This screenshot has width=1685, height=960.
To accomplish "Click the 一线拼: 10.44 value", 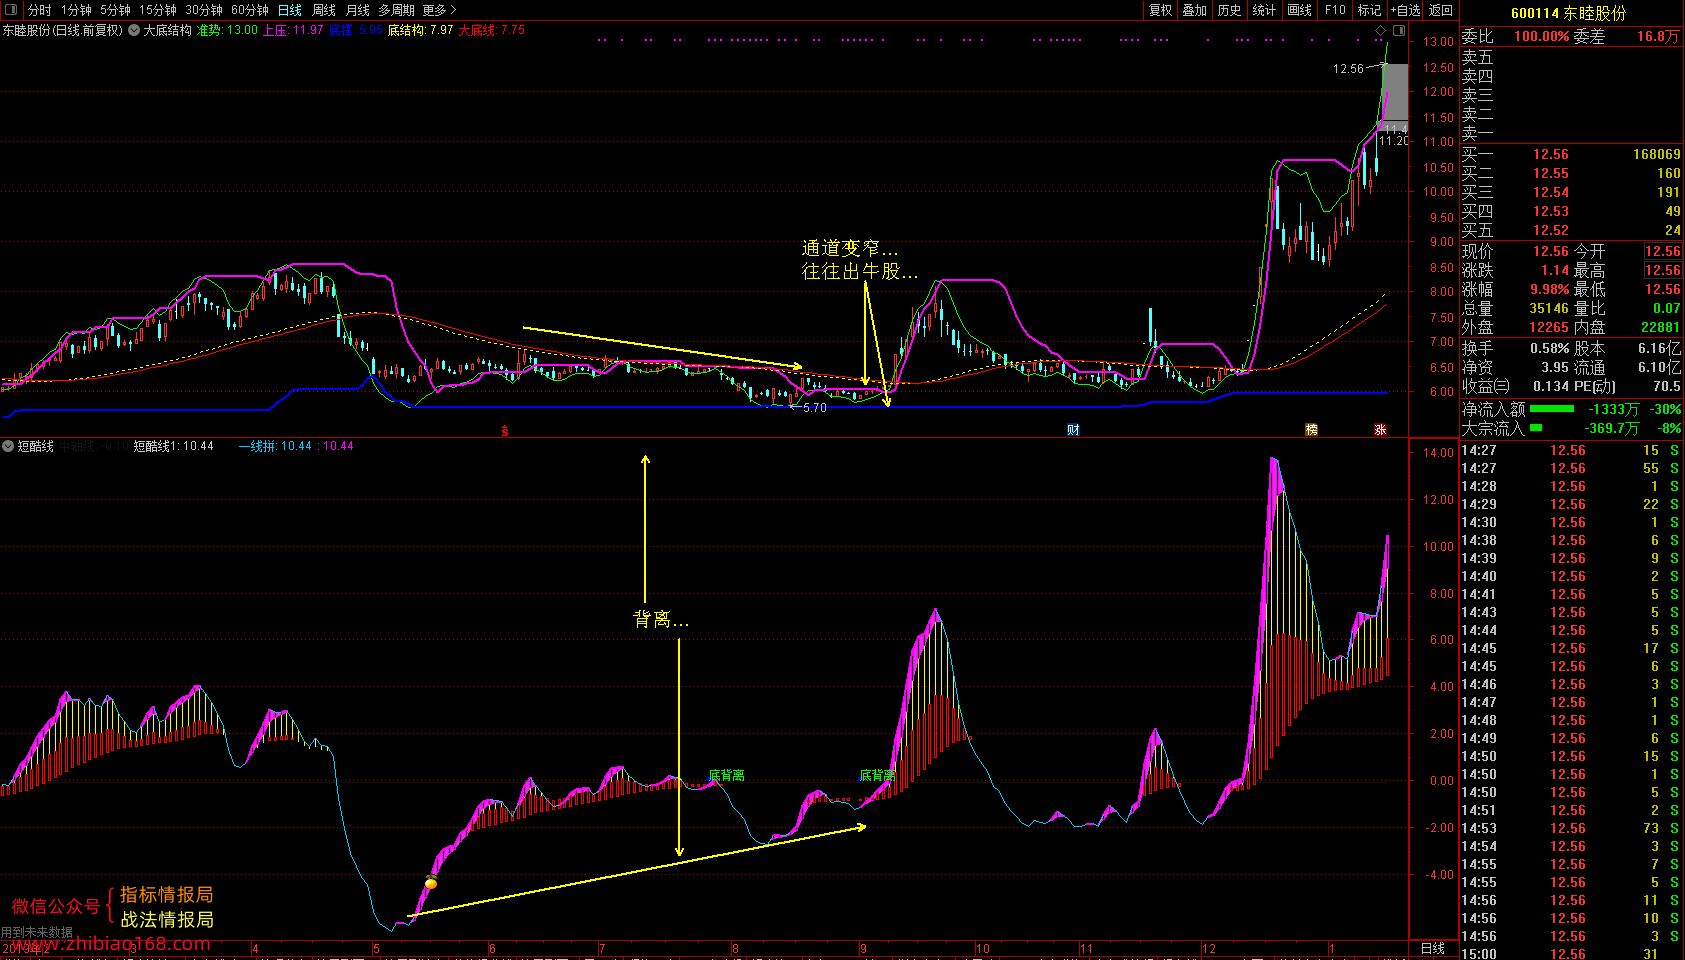I will tap(275, 446).
